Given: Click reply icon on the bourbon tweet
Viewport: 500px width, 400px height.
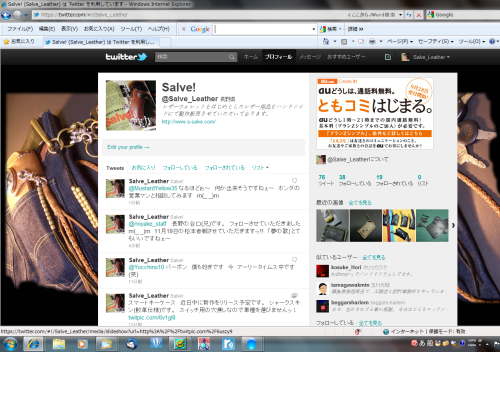Looking at the screenshot, I should [294, 259].
